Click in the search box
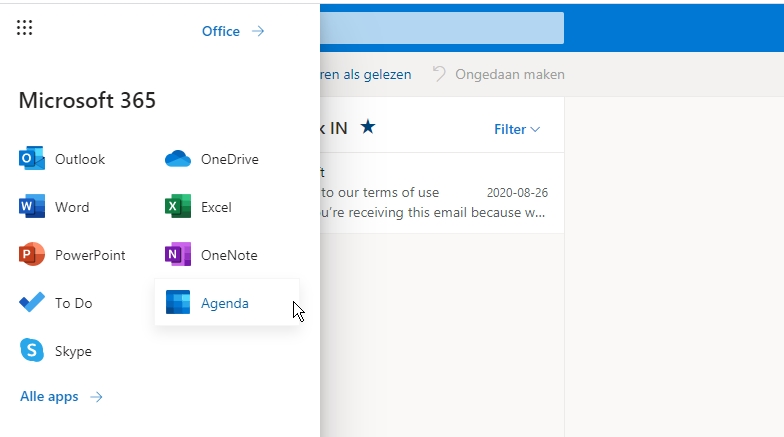 point(440,28)
